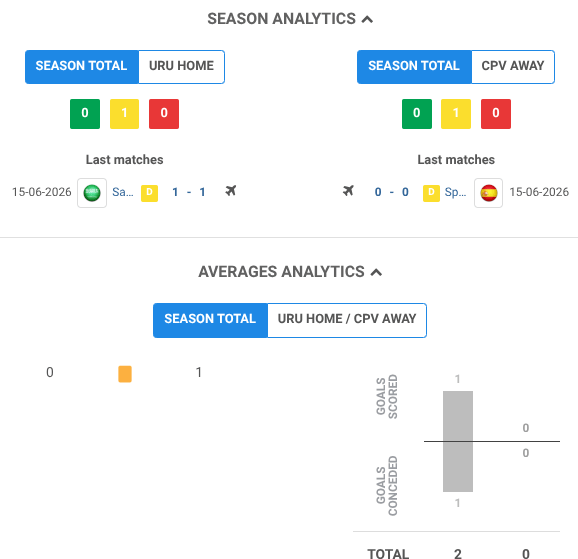Switch the left panel to URU HOME
Image resolution: width=578 pixels, height=559 pixels.
tap(181, 67)
